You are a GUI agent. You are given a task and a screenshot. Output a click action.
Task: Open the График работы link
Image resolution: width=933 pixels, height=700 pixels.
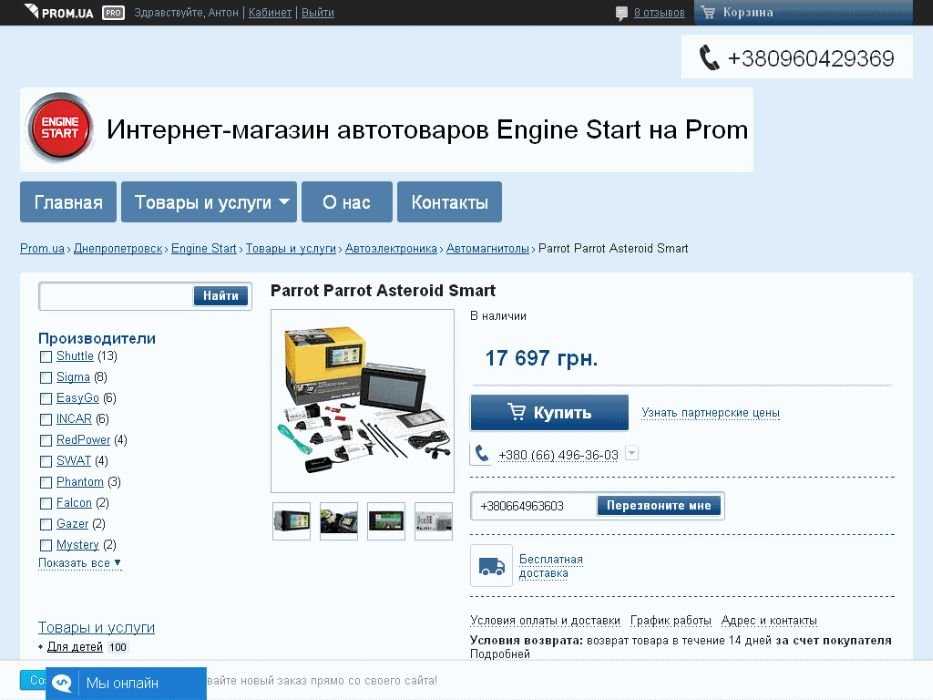tap(671, 620)
